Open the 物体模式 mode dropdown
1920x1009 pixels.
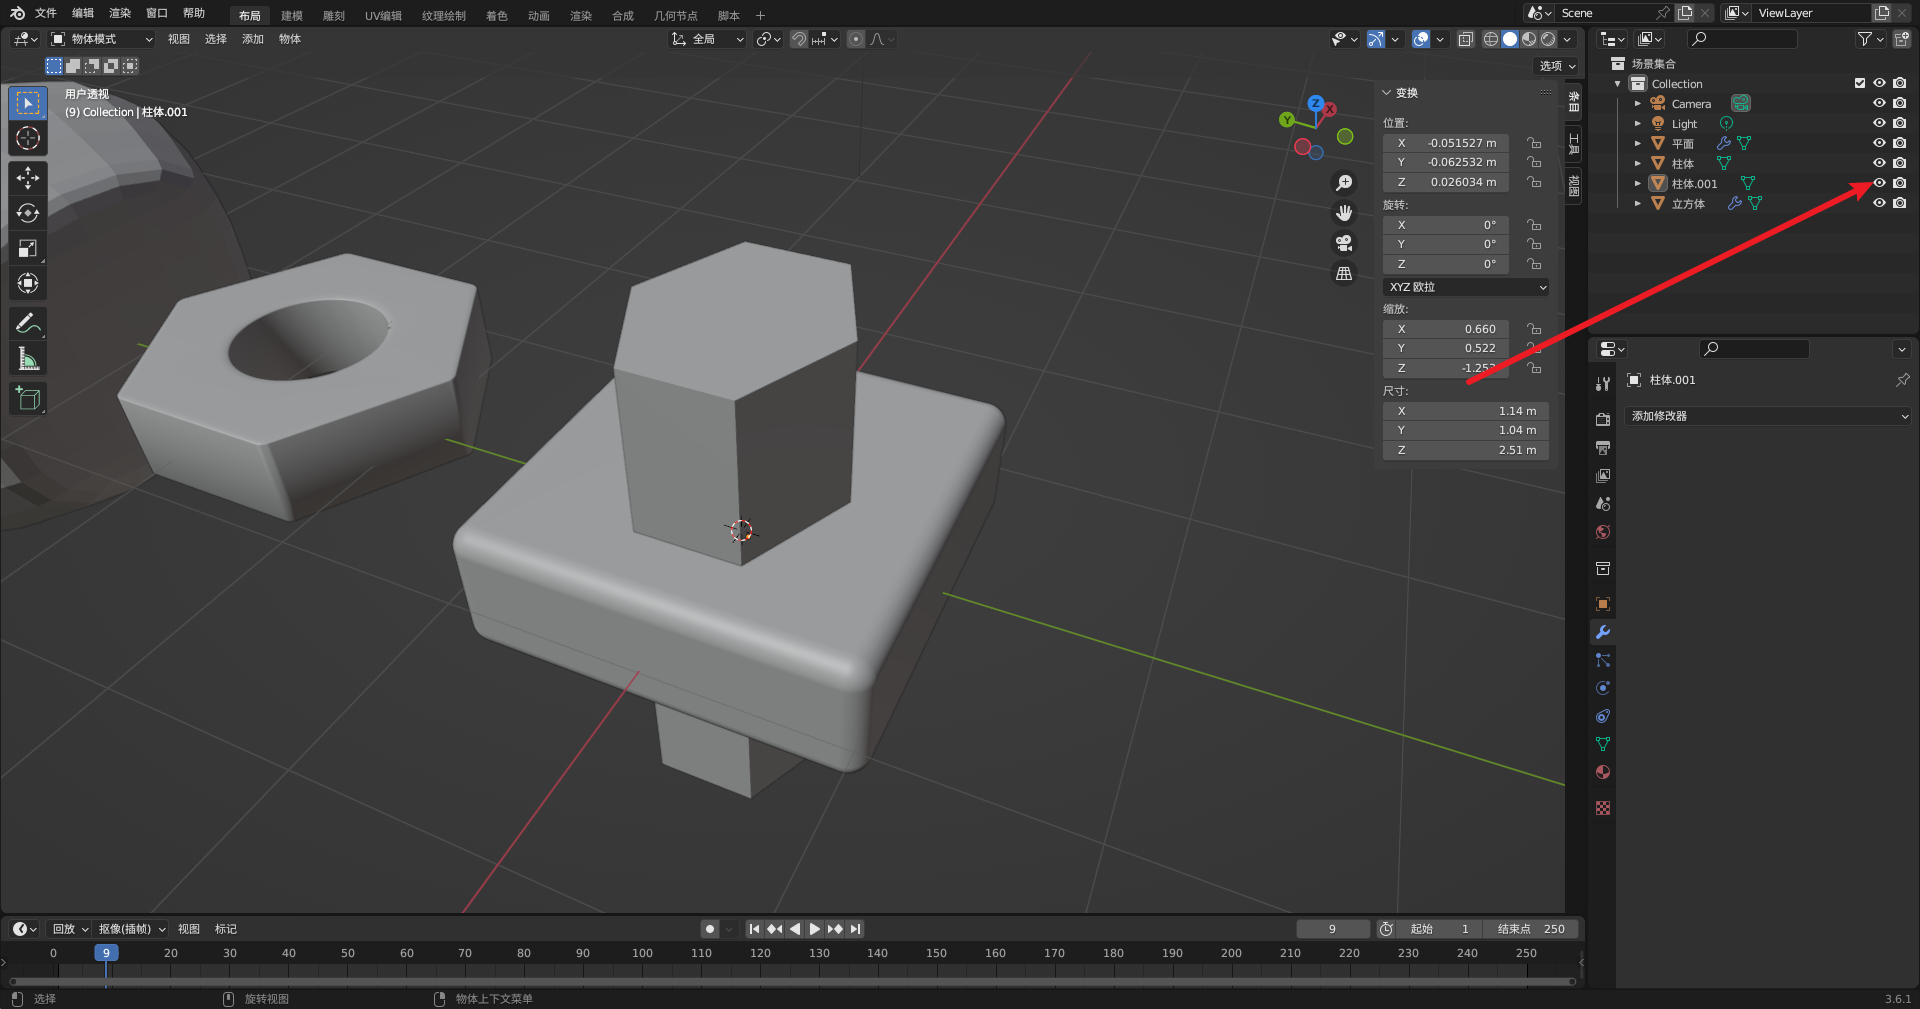102,39
